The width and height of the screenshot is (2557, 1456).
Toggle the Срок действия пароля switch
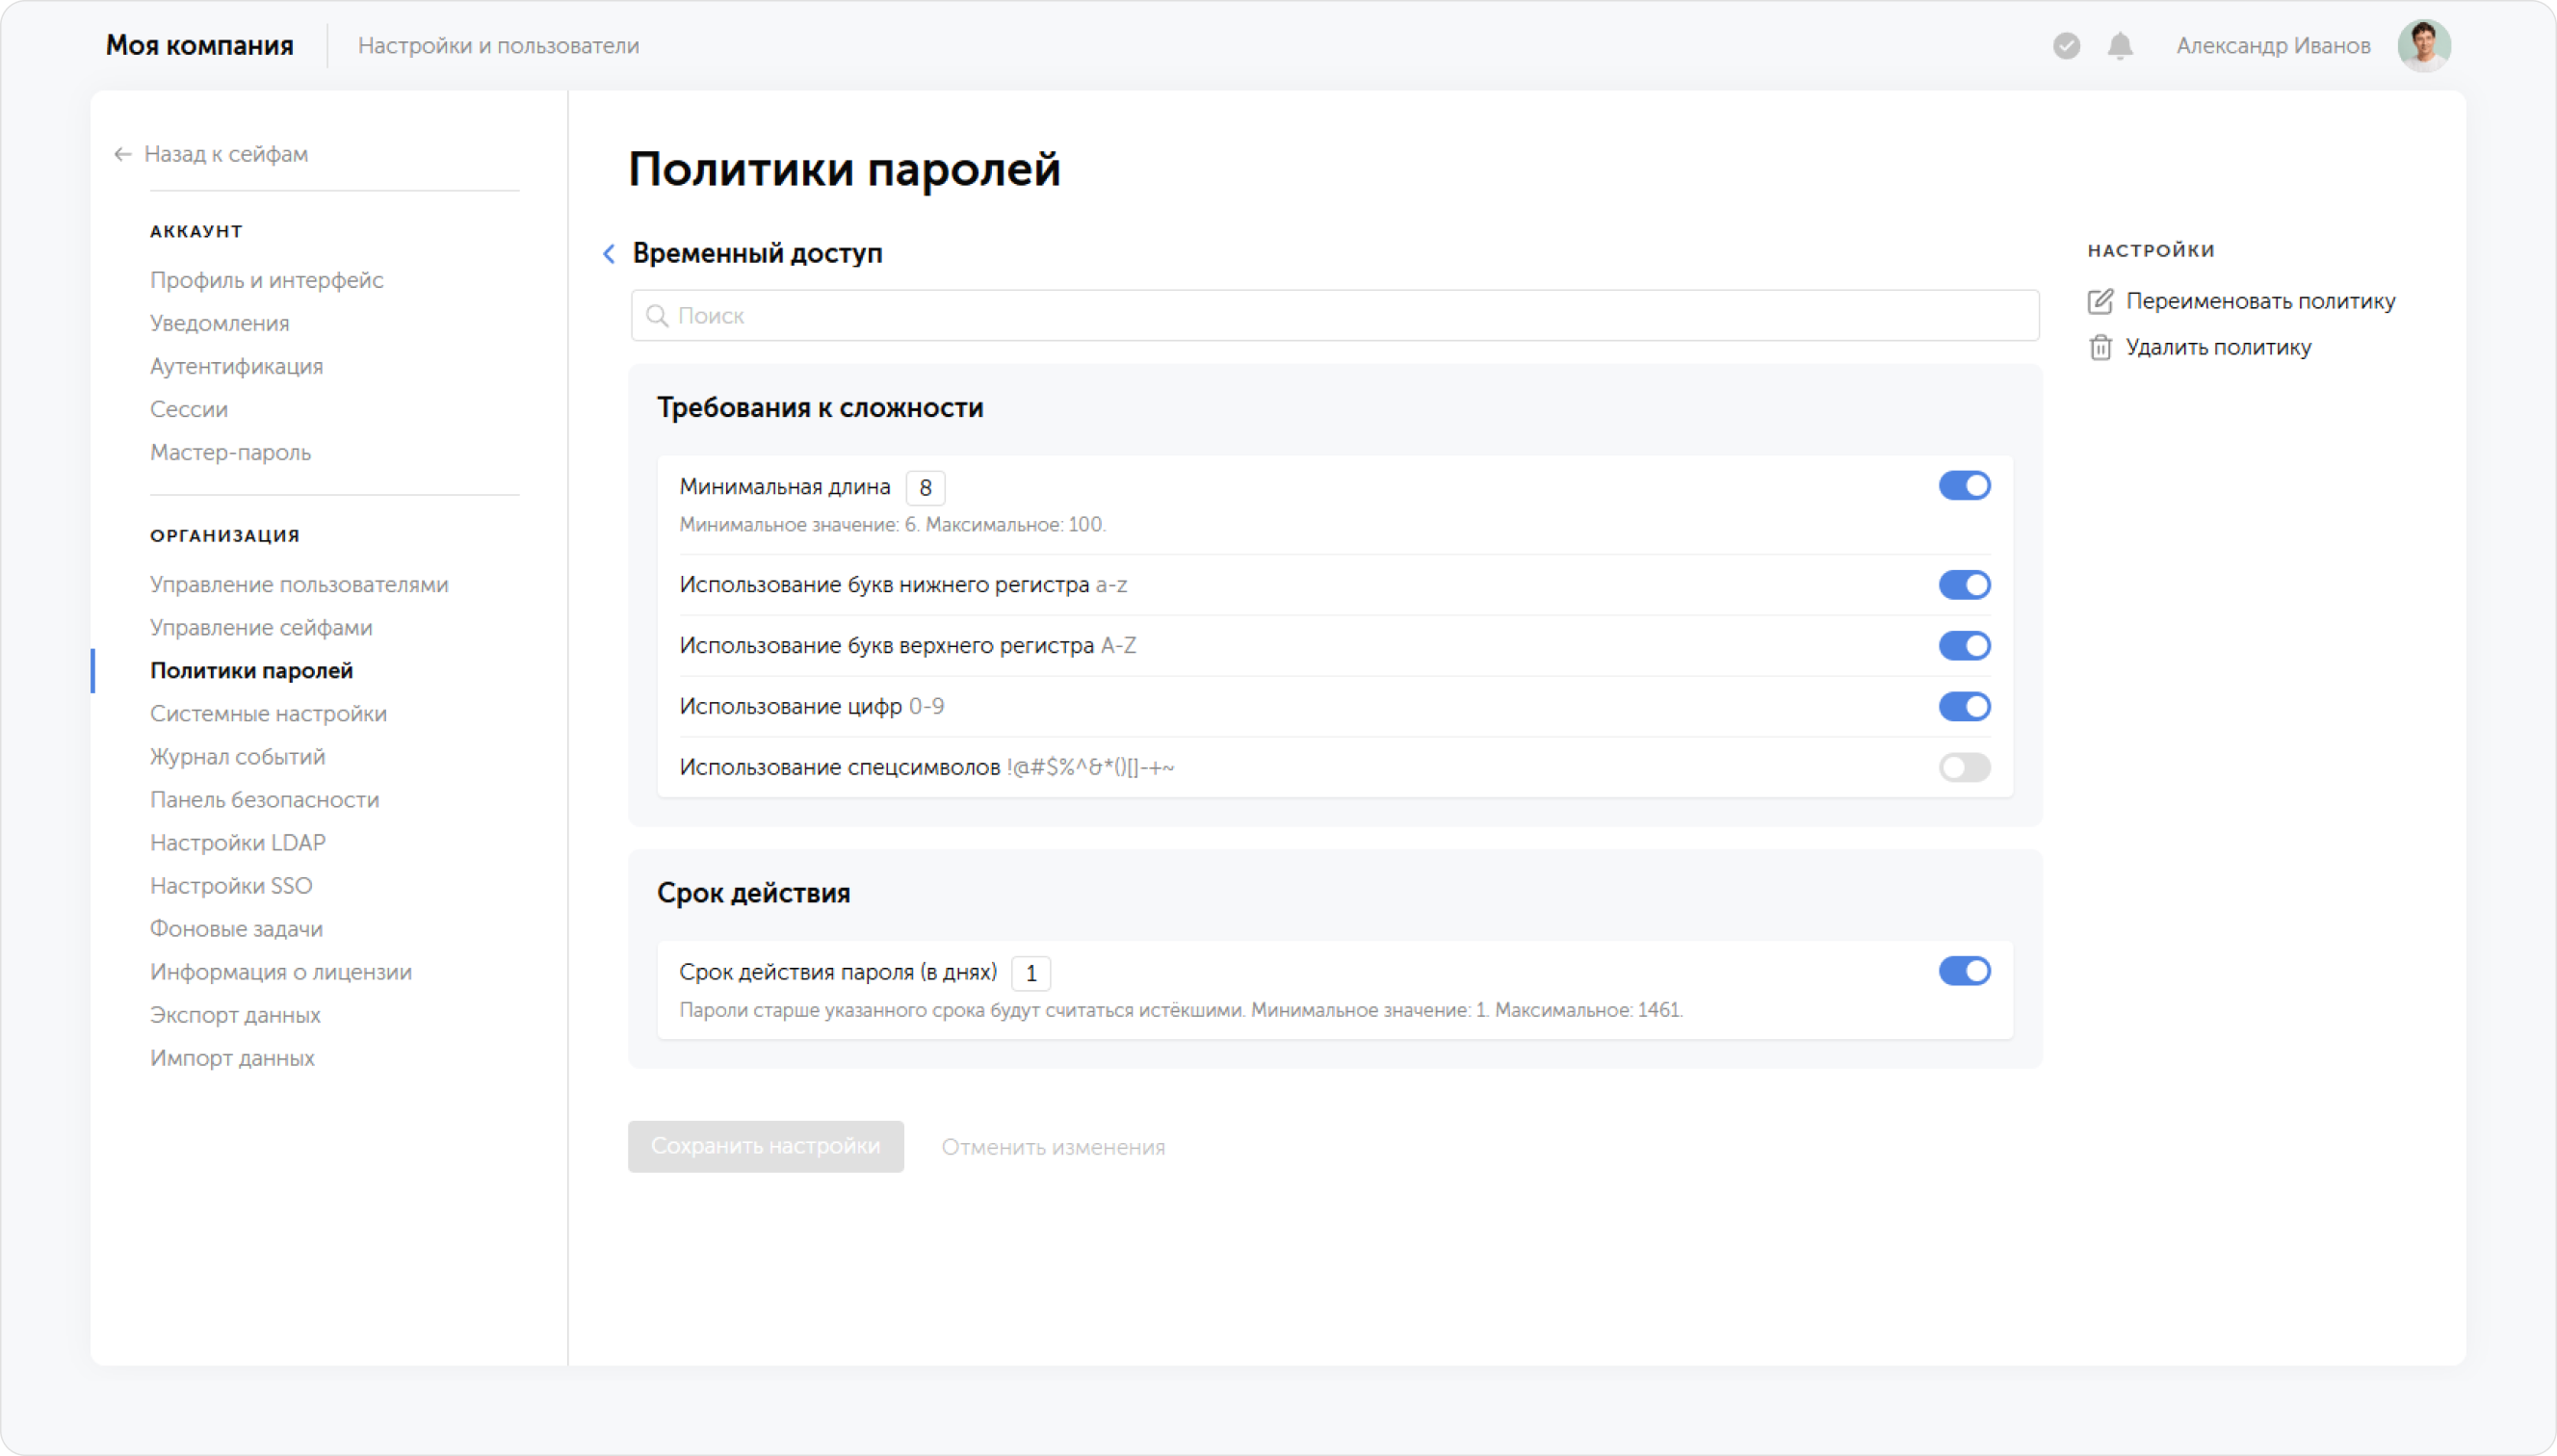1964,971
